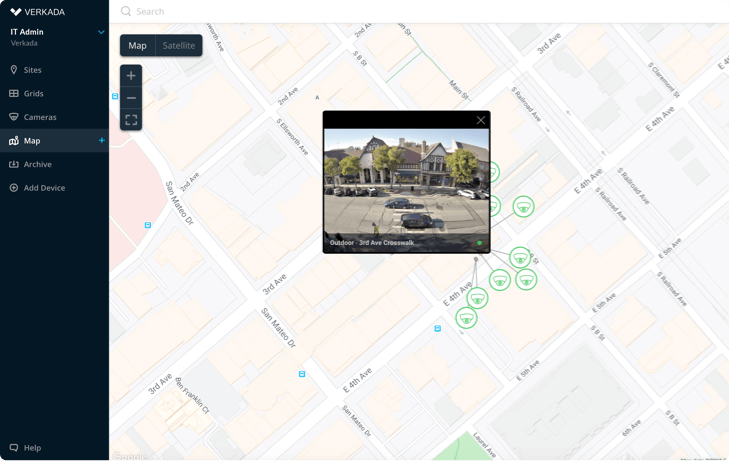Select camera marker beside S B St label
The height and width of the screenshot is (461, 729).
520,258
